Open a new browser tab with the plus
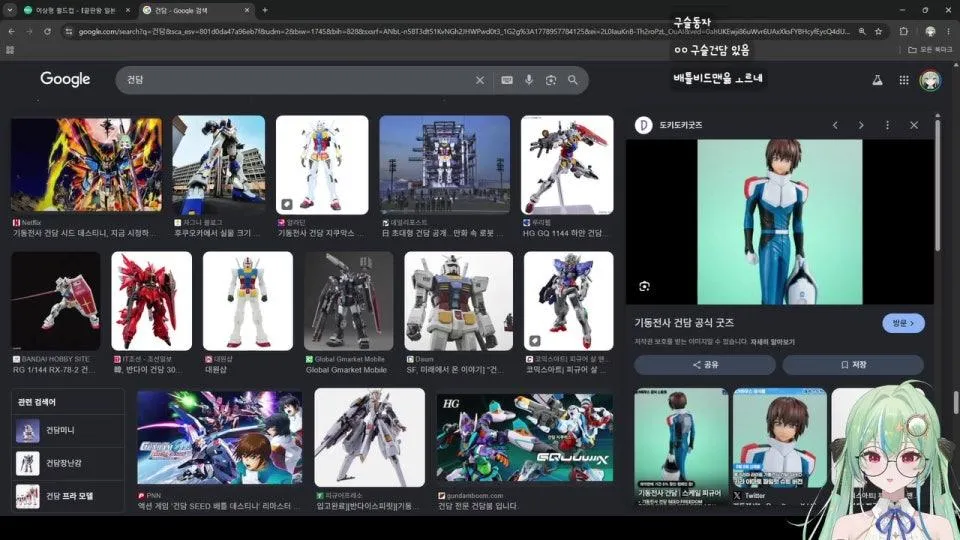Image resolution: width=960 pixels, height=540 pixels. [x=264, y=10]
